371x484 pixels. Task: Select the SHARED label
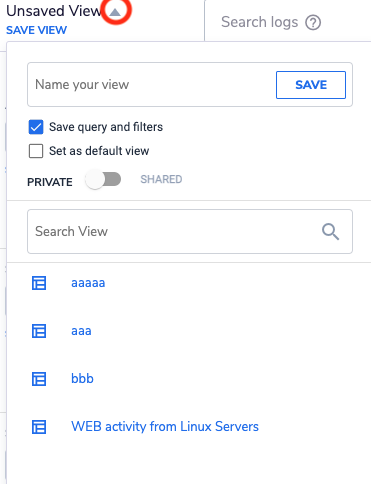point(161,179)
